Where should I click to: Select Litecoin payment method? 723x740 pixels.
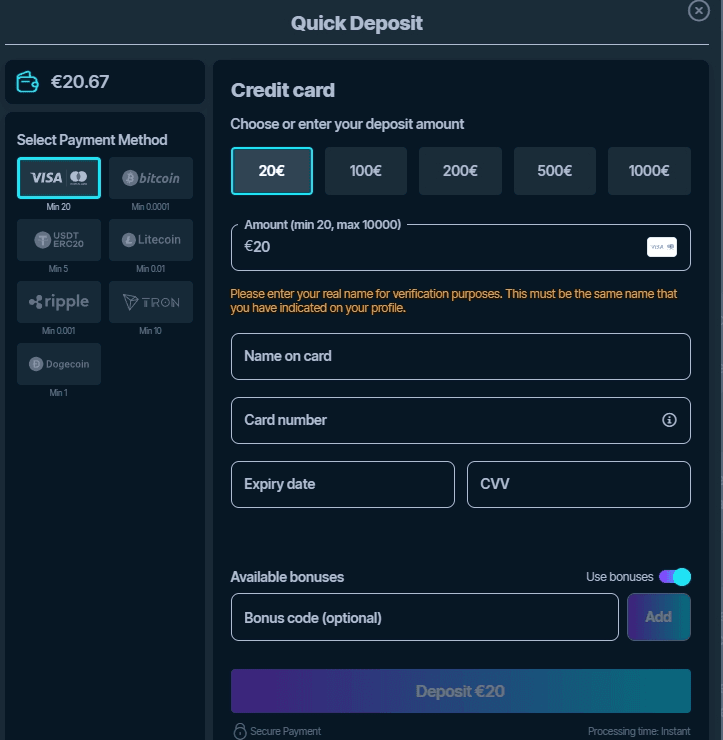[151, 240]
